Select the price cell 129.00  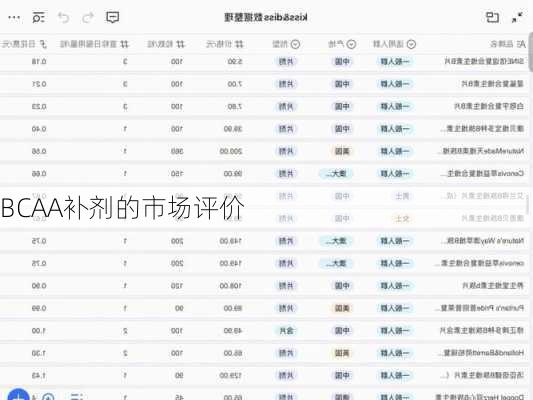pos(231,376)
